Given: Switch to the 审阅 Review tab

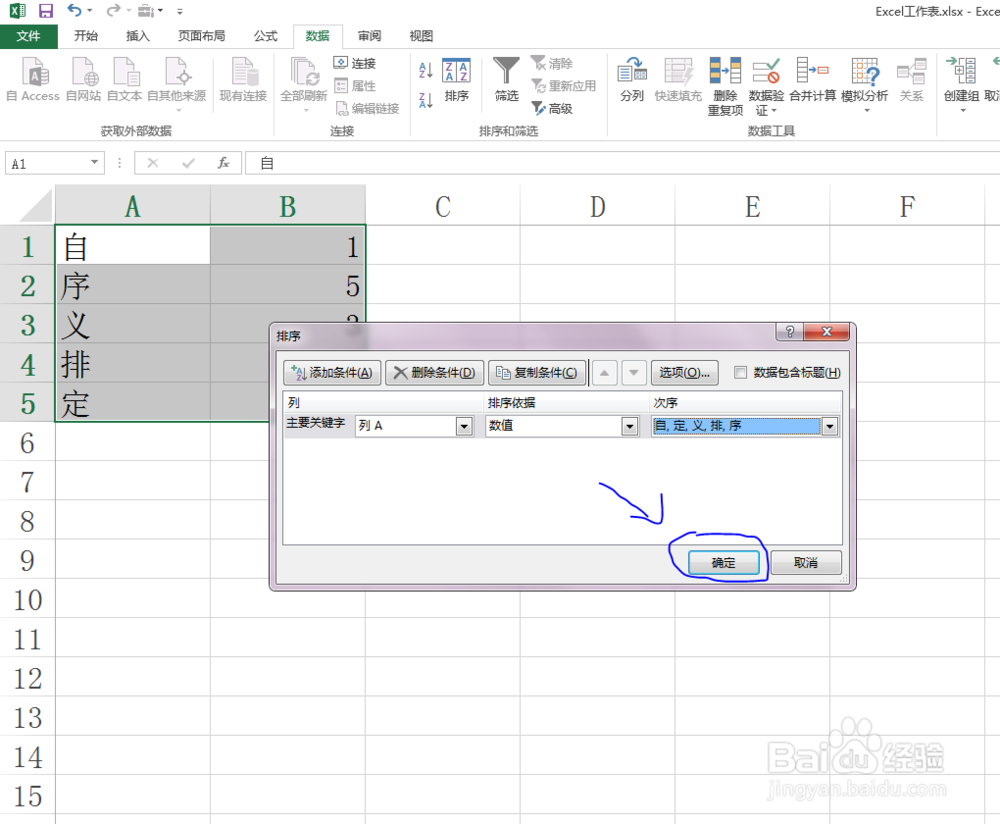Looking at the screenshot, I should click(369, 36).
